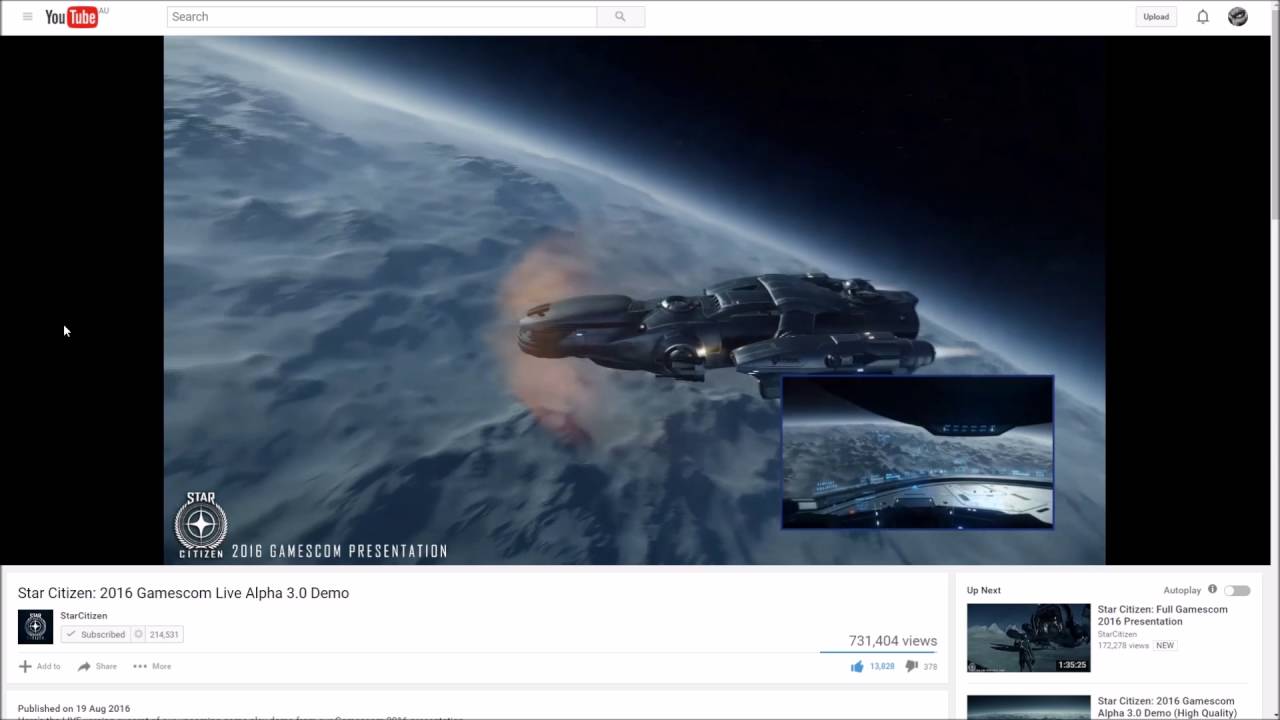This screenshot has width=1280, height=720.
Task: Click the Up Next label
Action: click(984, 590)
